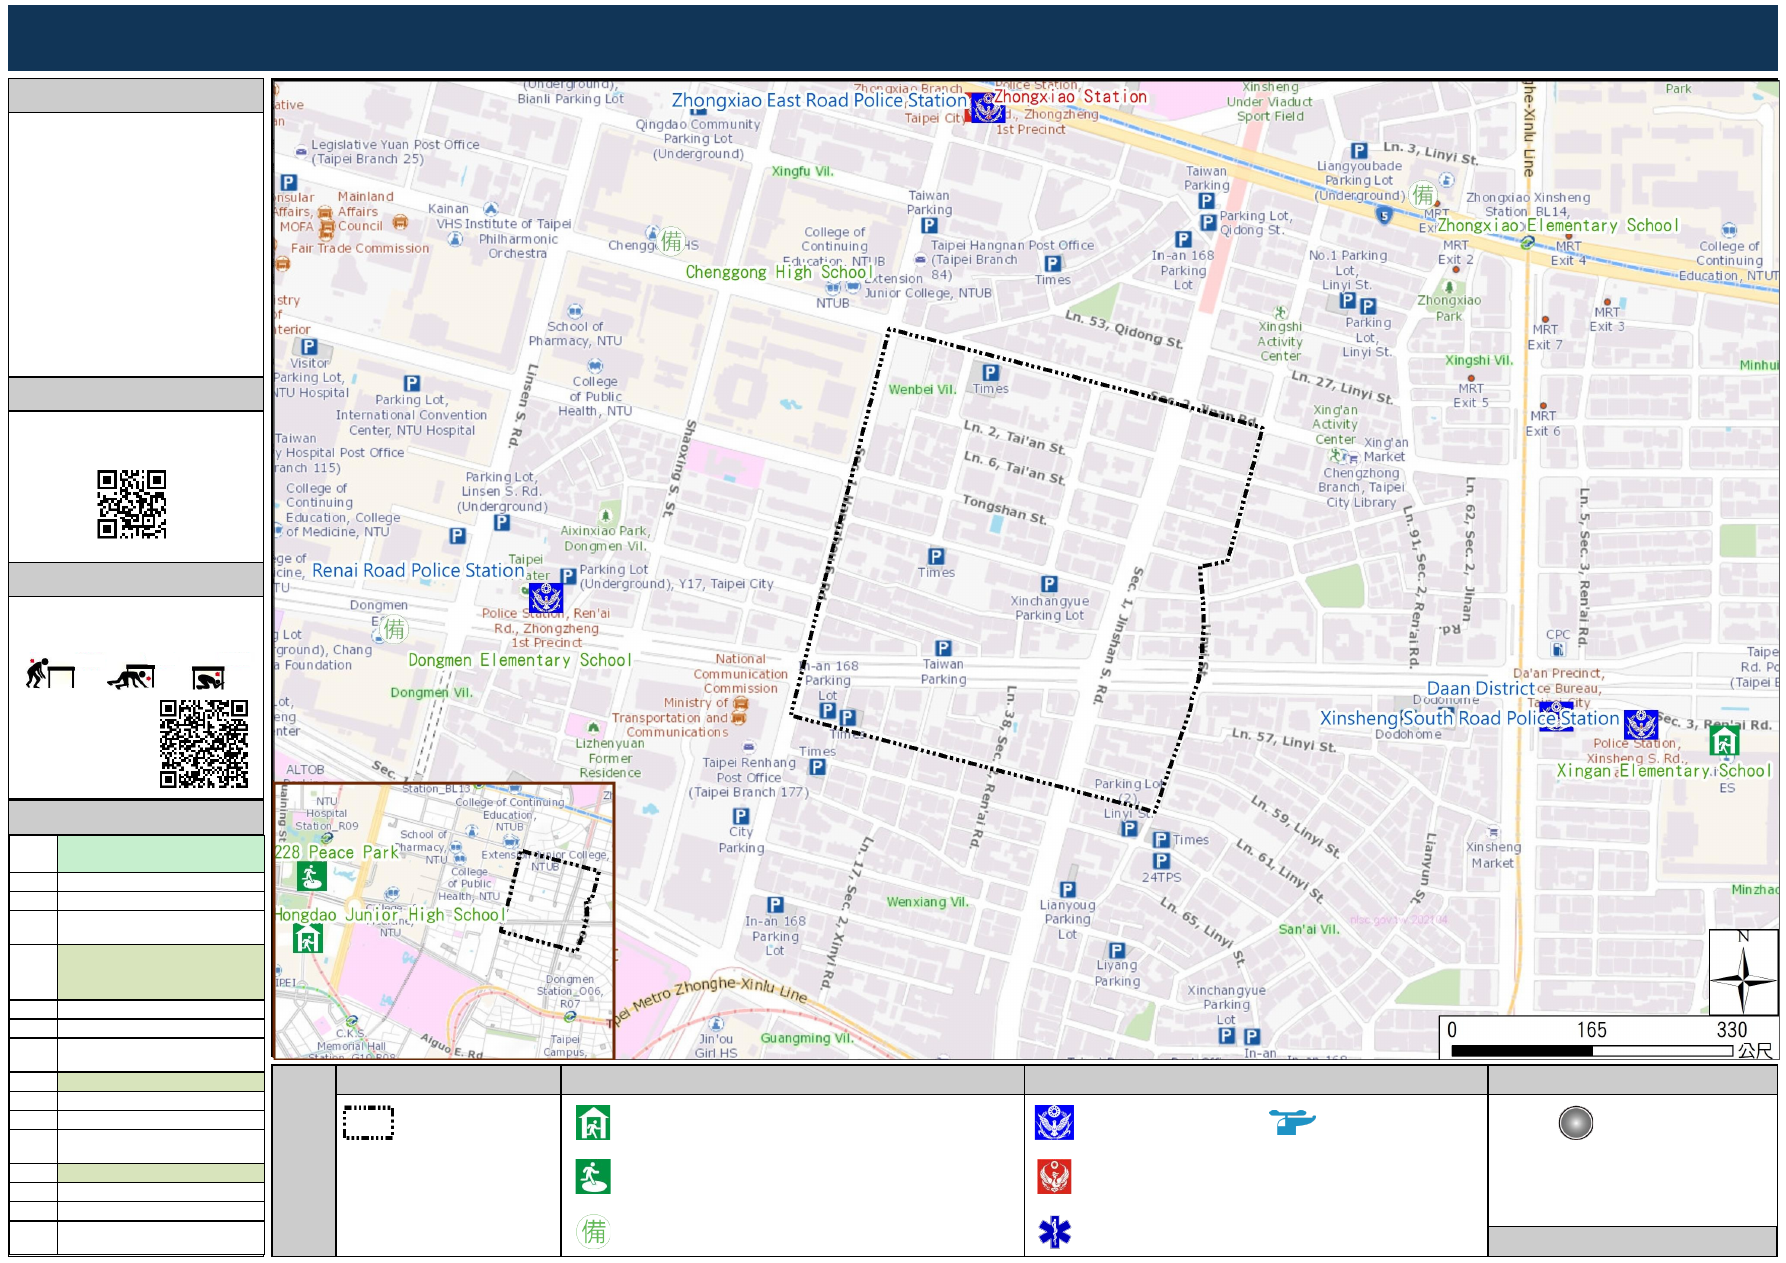Image resolution: width=1786 pixels, height=1263 pixels.
Task: Click the 'Xingan Elementary School' green label
Action: point(1664,770)
